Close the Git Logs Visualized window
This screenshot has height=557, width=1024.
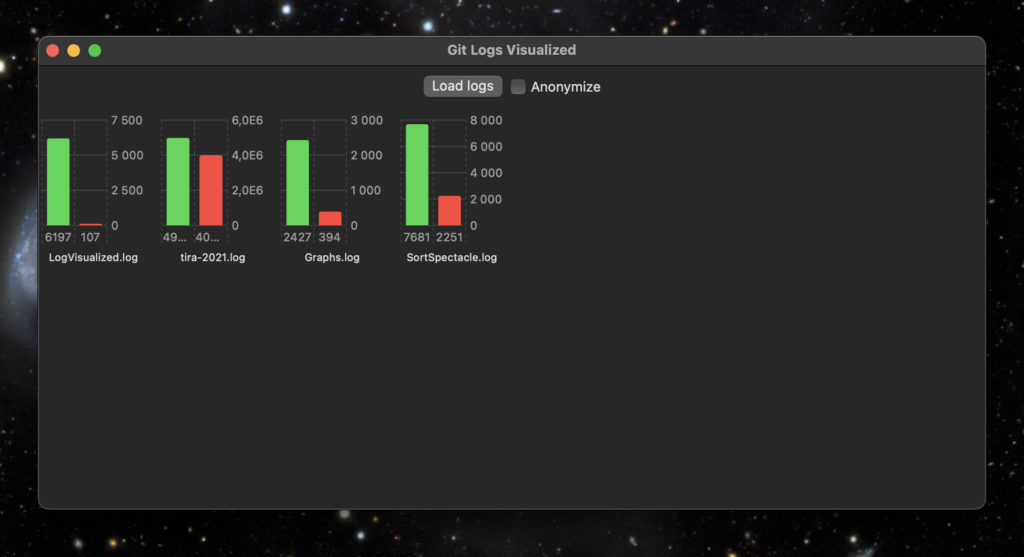tap(53, 51)
